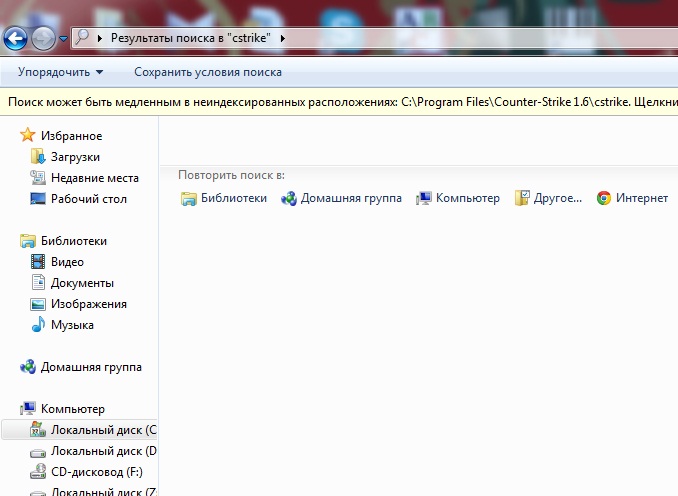Click the Загрузки folder icon
Screen dimensions: 678x496
click(38, 157)
